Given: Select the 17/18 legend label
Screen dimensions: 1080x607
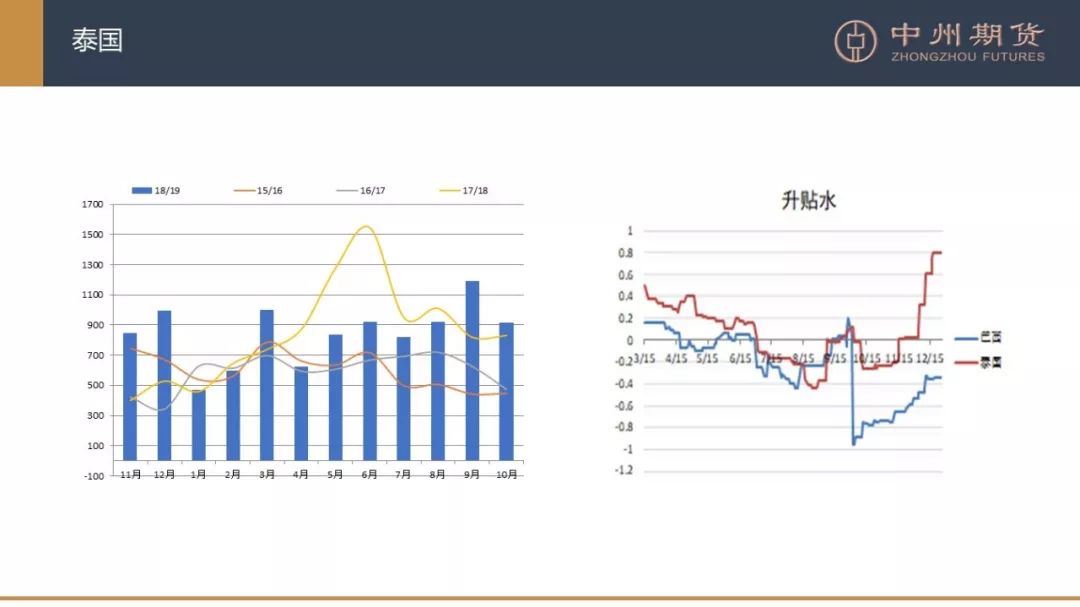Looking at the screenshot, I should (x=475, y=190).
